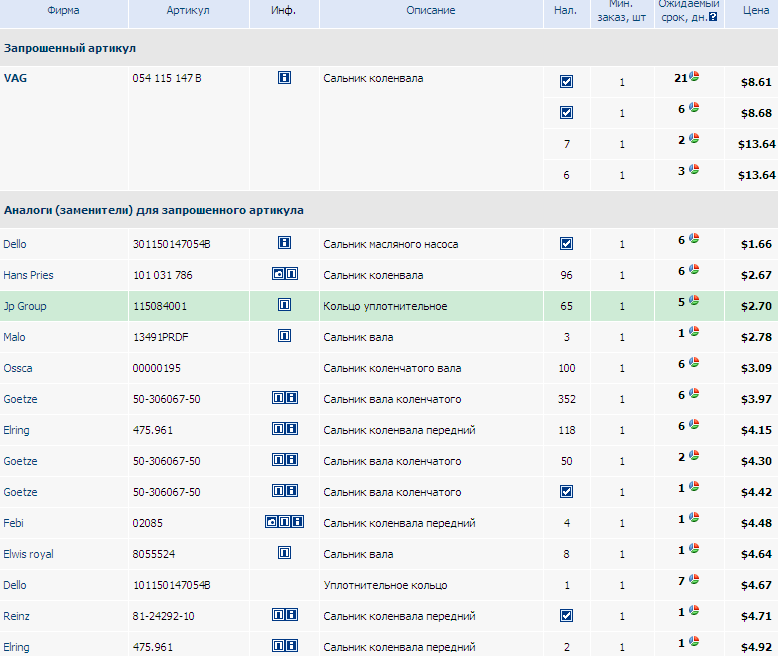Open pie chart icon for Dello $1.66 row
Viewport: 778px width, 656px height.
(x=694, y=238)
